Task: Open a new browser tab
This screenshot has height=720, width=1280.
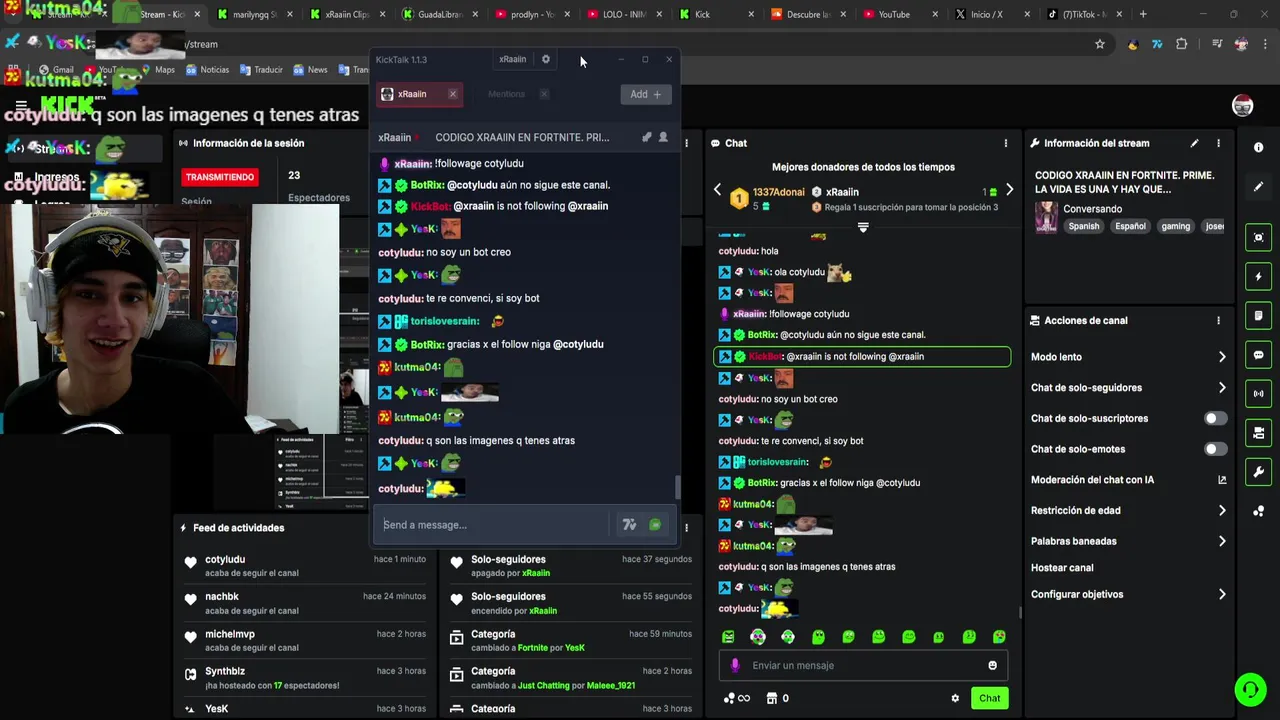Action: 1143,14
